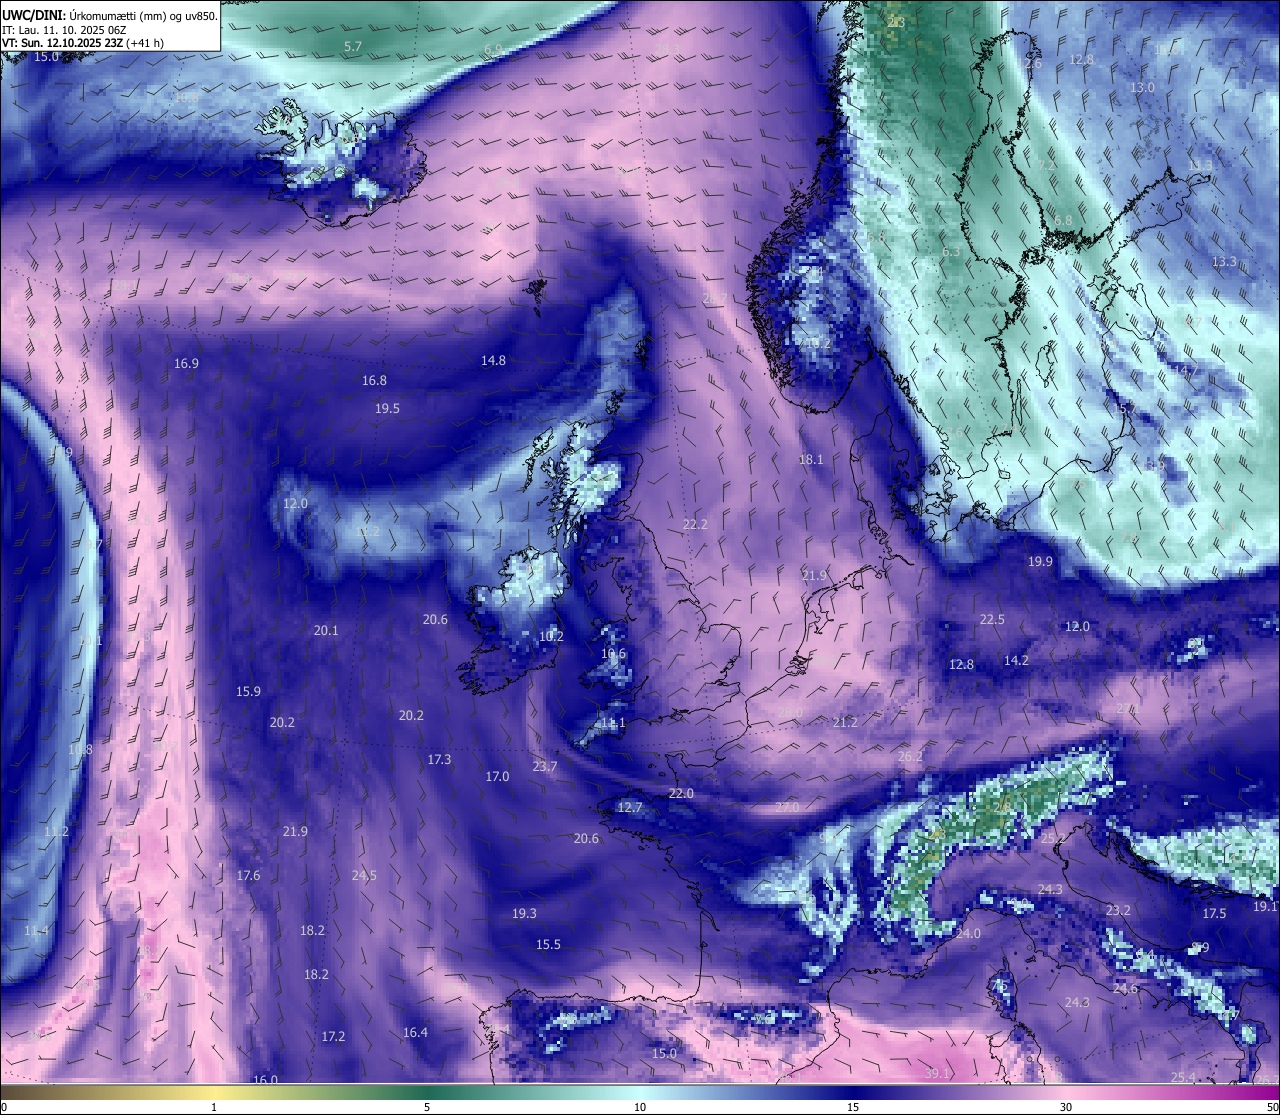This screenshot has height=1115, width=1280.
Task: Click the 19.3 value label
Action: click(524, 914)
